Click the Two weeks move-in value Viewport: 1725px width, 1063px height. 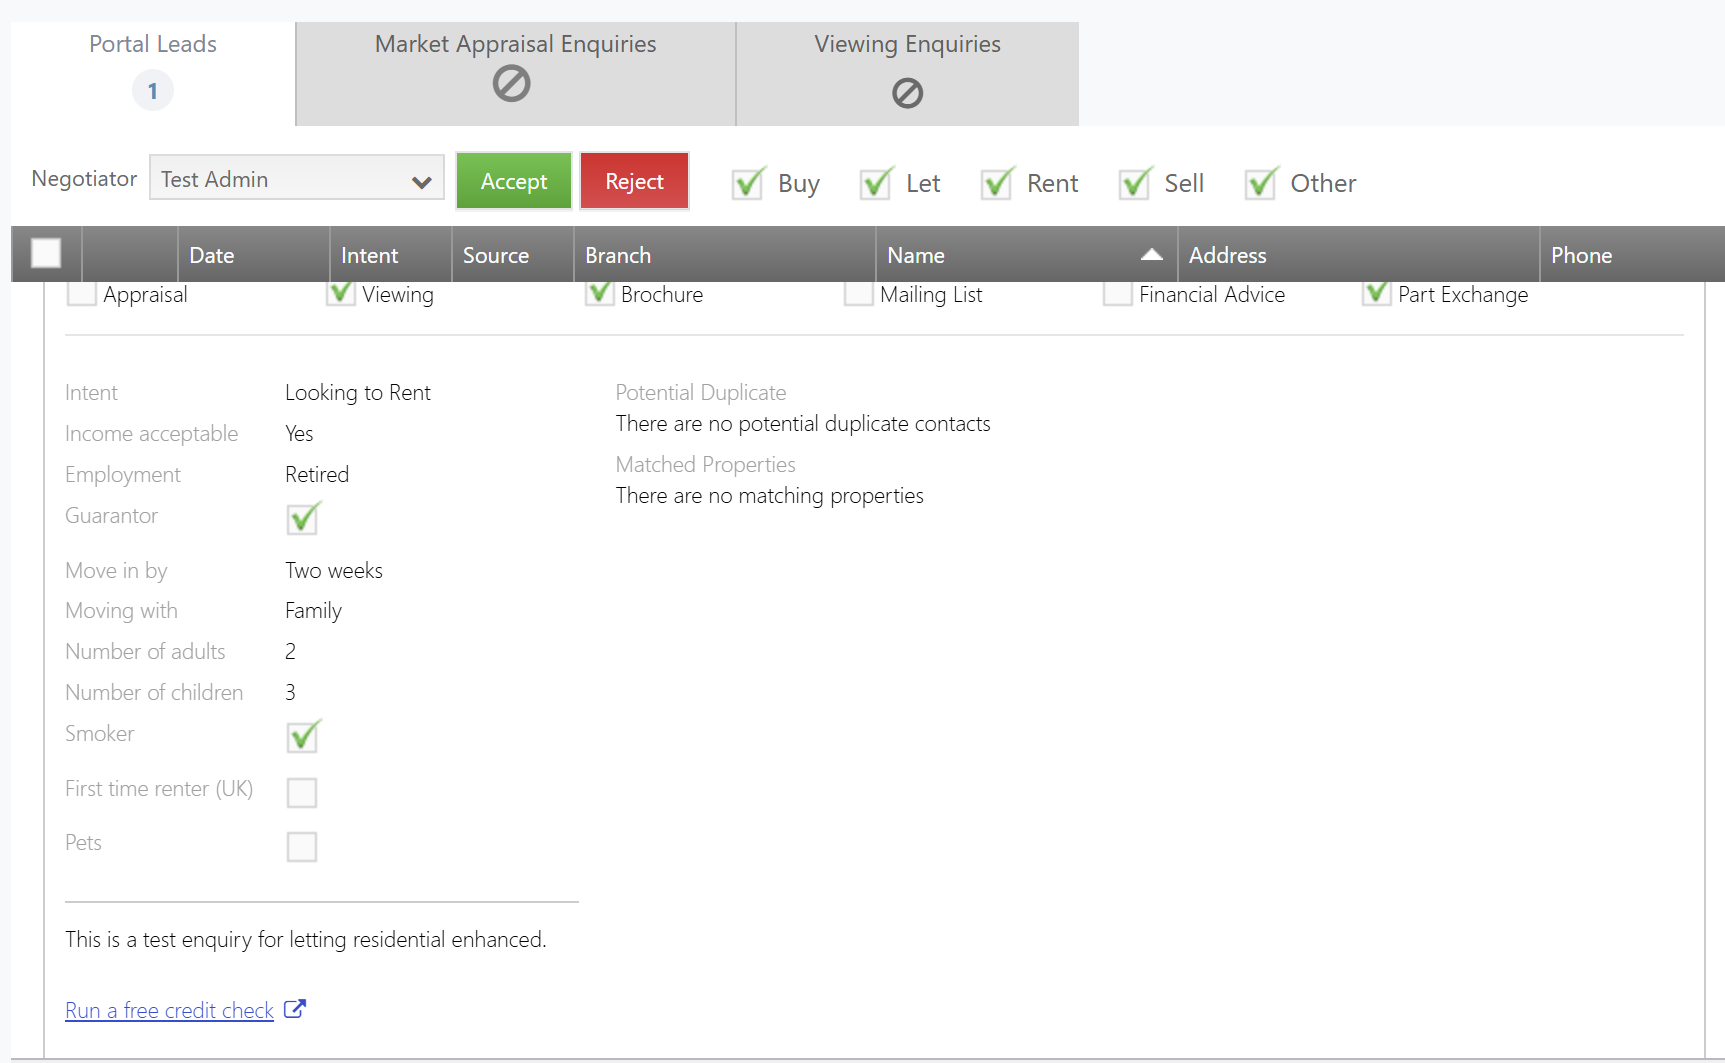334,570
